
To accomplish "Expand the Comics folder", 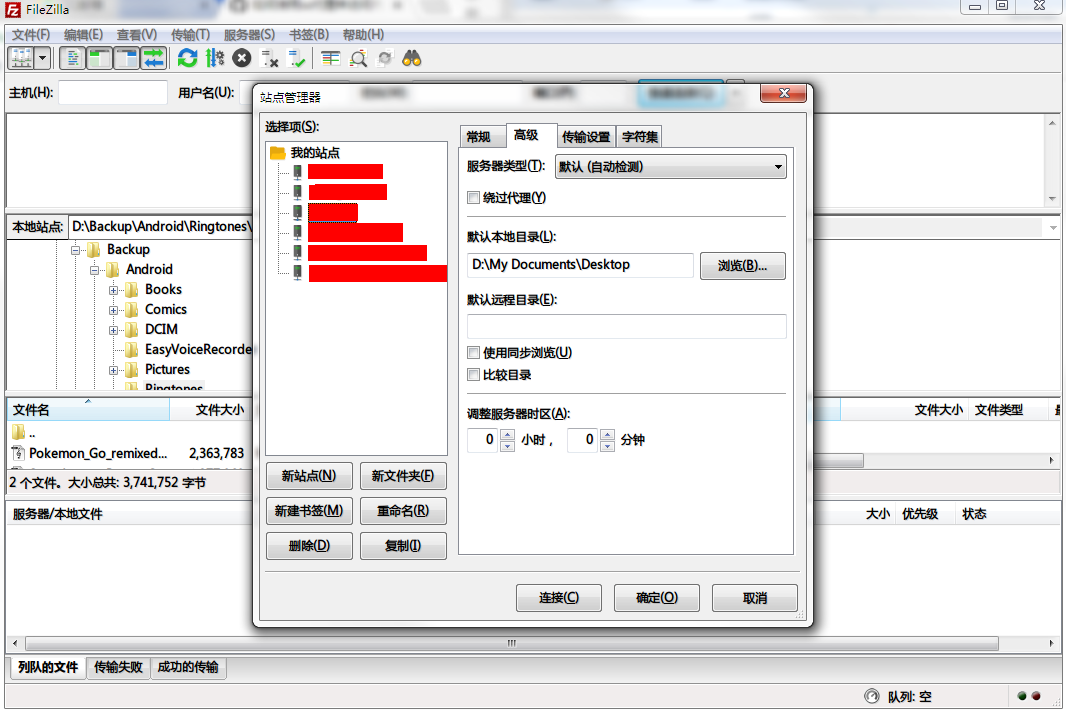I will [x=114, y=310].
